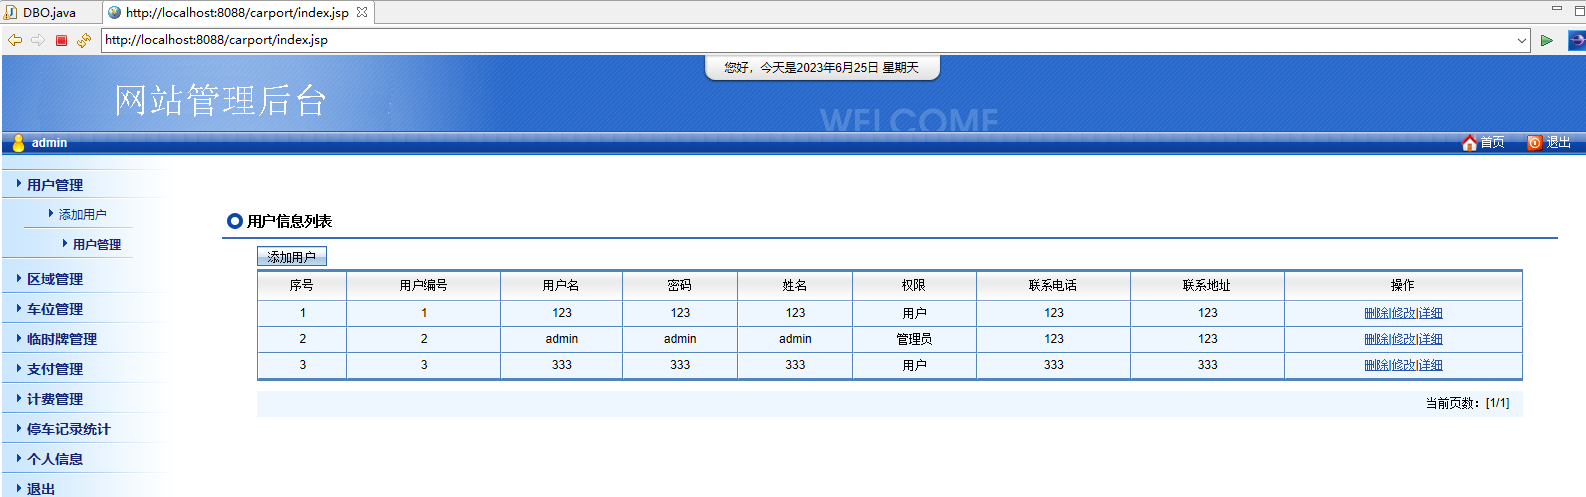The image size is (1586, 497).
Task: Close the index.jsp browser tab
Action: [362, 12]
